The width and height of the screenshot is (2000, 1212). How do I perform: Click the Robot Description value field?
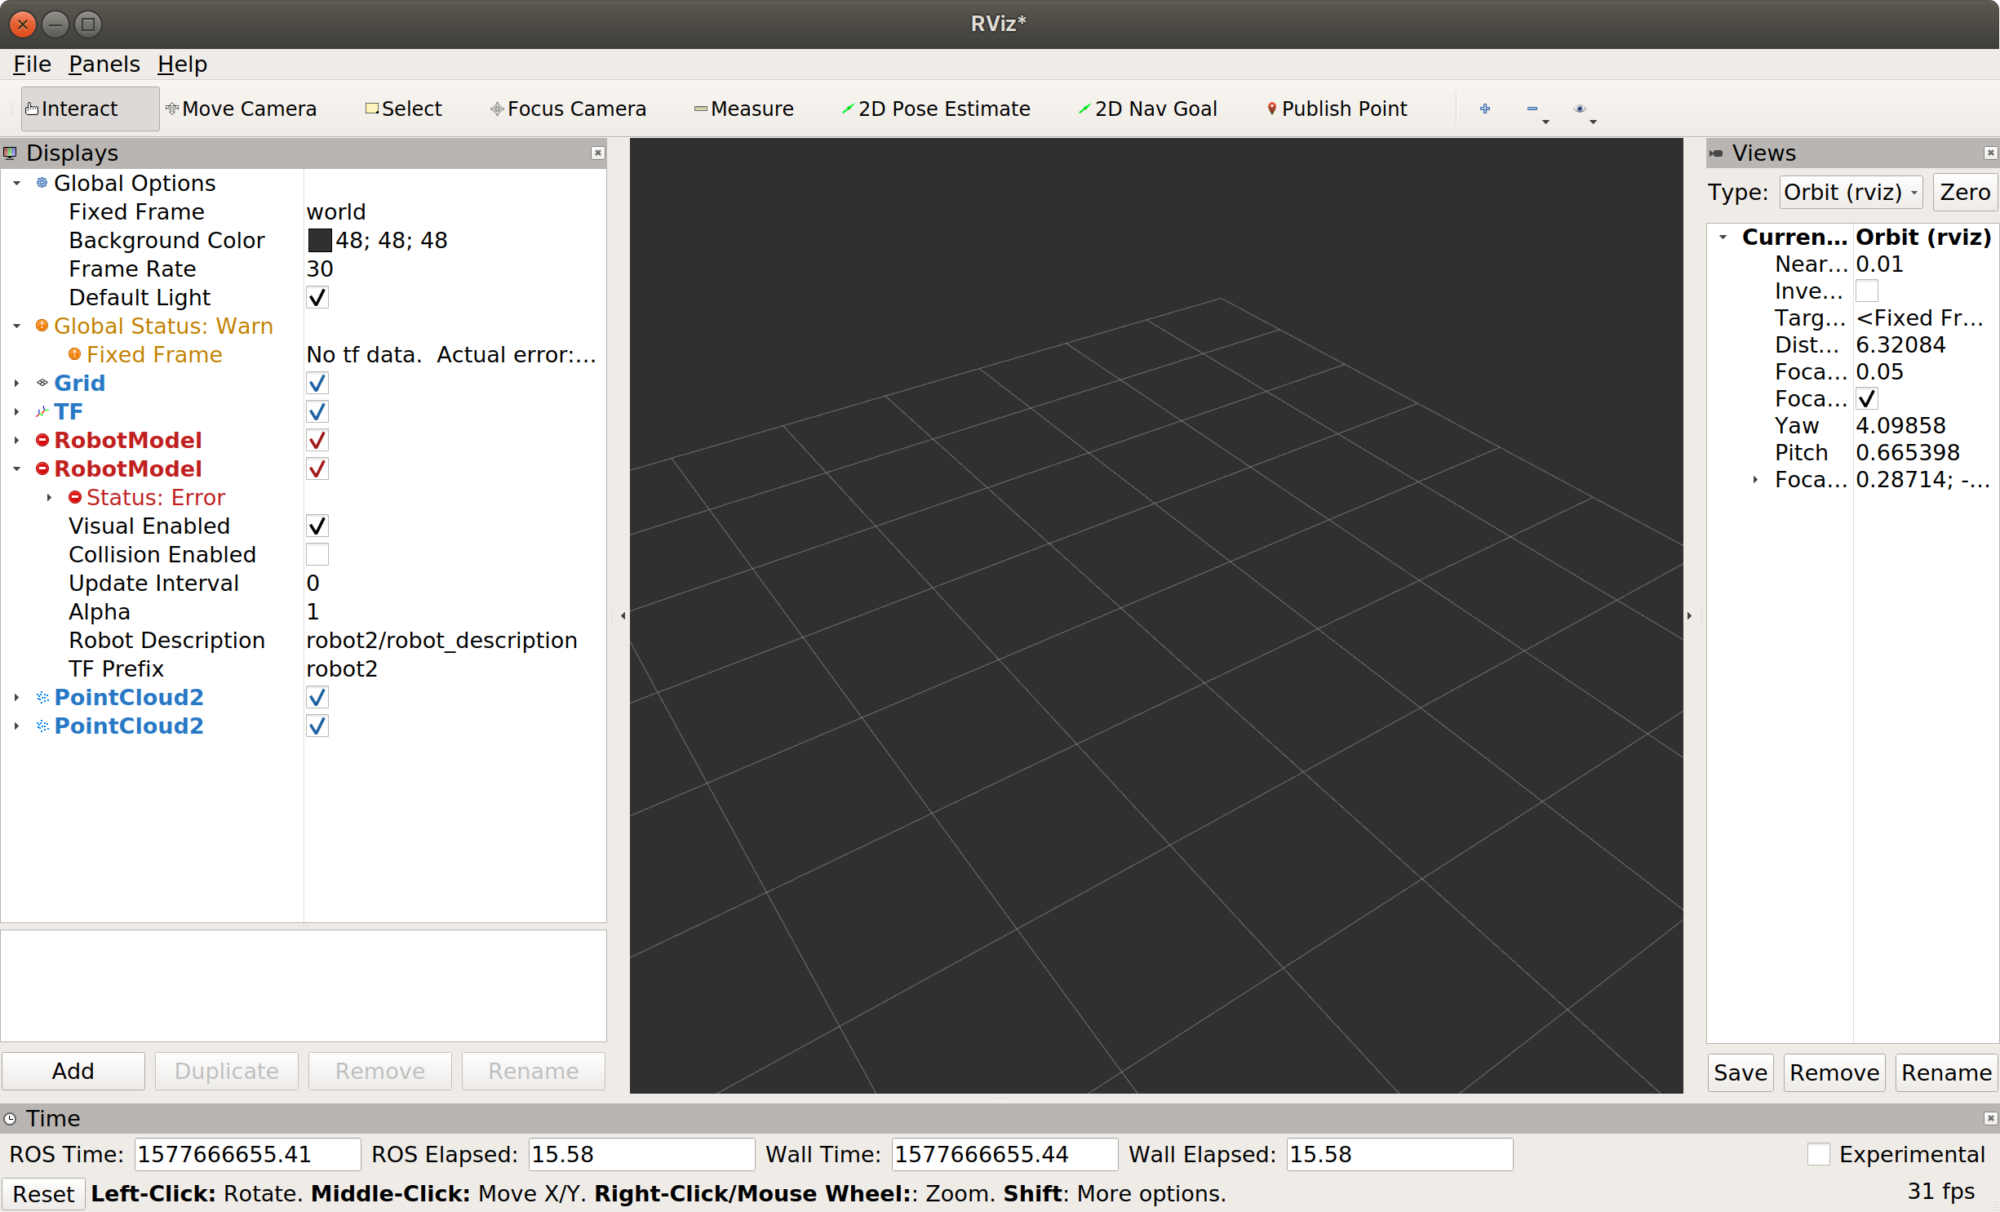(x=442, y=640)
